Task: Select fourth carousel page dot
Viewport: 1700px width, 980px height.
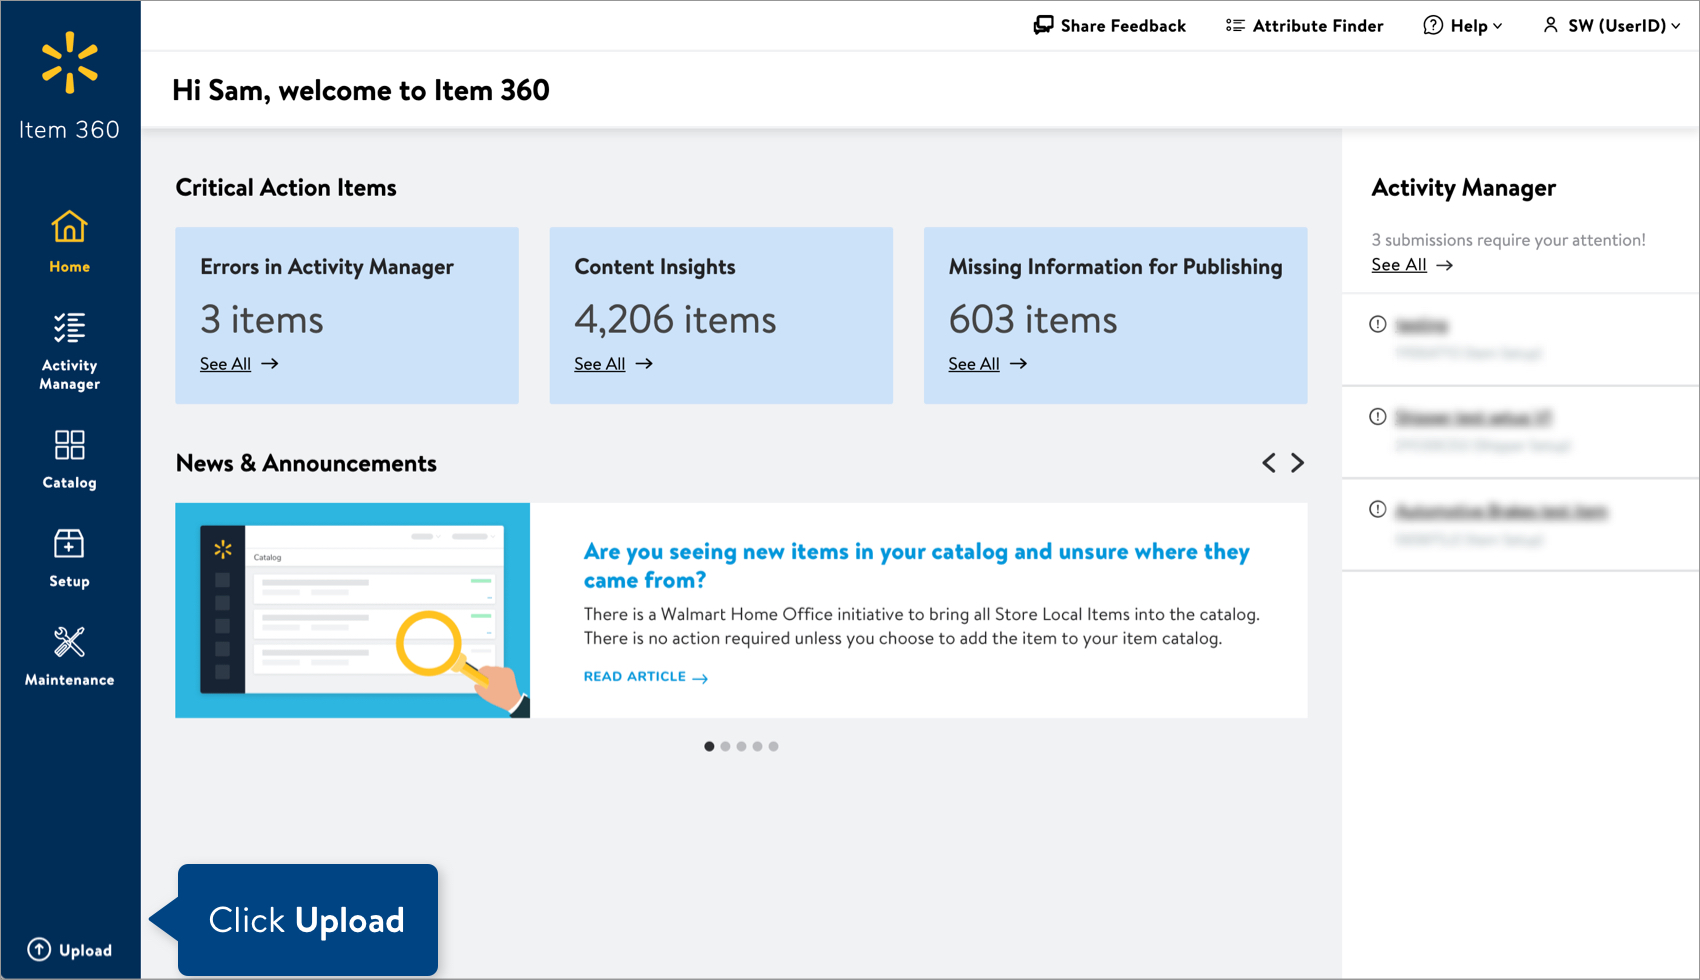Action: 757,746
